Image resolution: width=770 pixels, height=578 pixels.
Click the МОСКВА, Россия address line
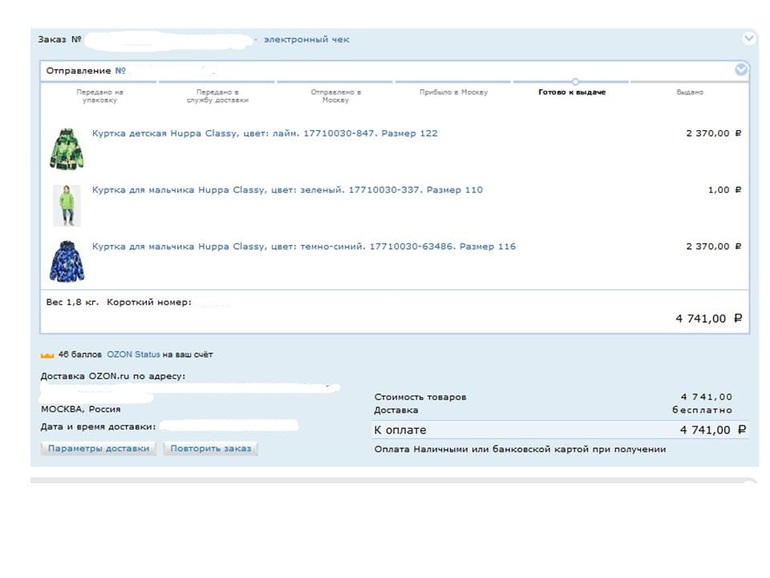point(81,409)
